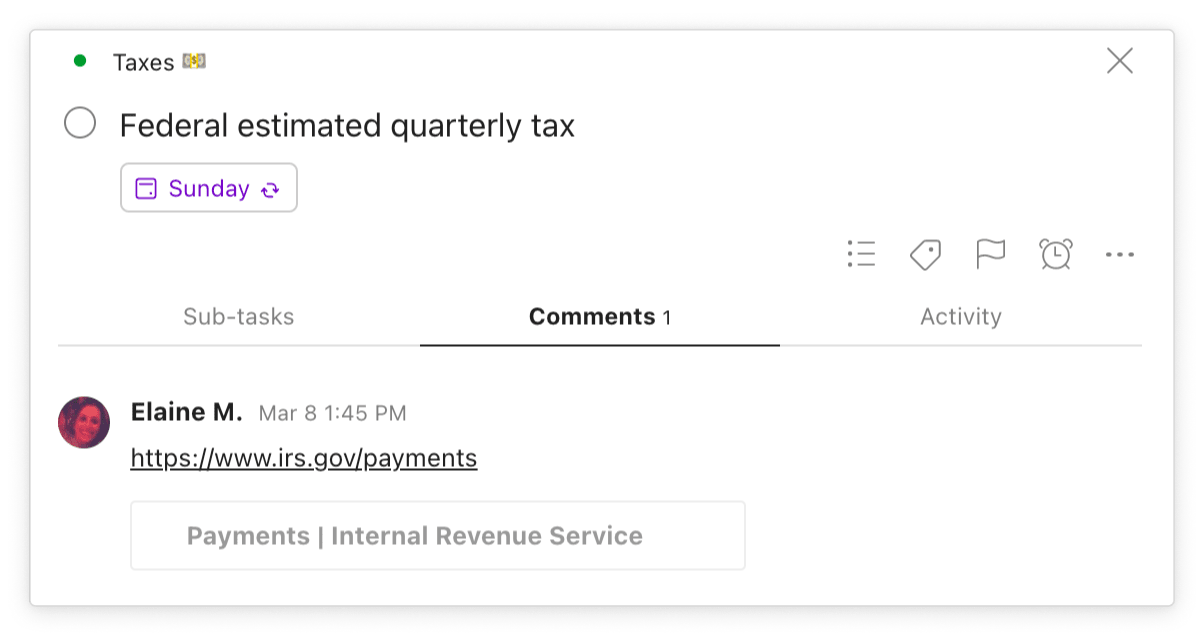Click the Payments Internal Revenue Service preview card

point(438,535)
